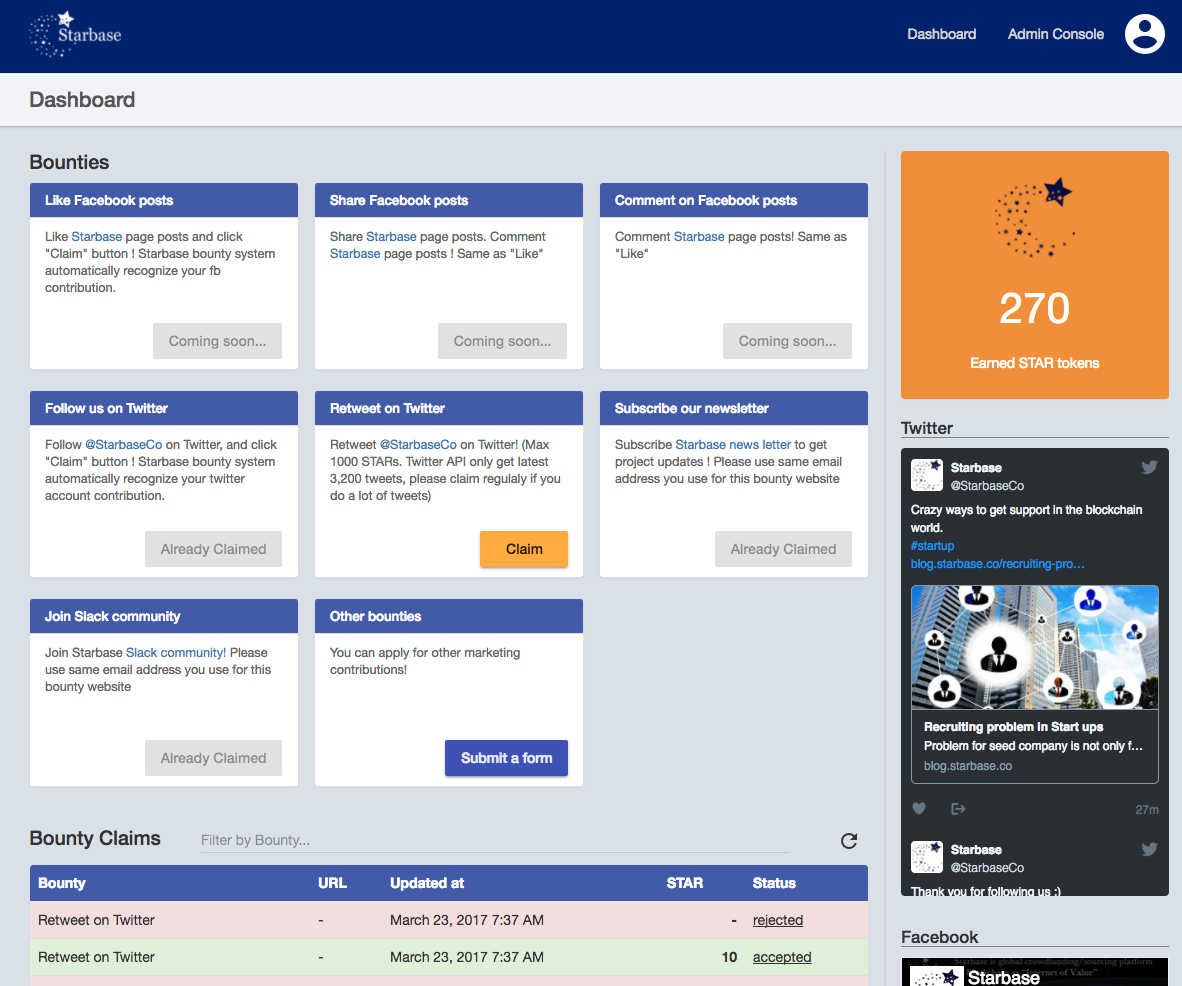This screenshot has width=1182, height=986.
Task: Select rejected row's Retweet on Twitter cell
Action: coord(96,920)
